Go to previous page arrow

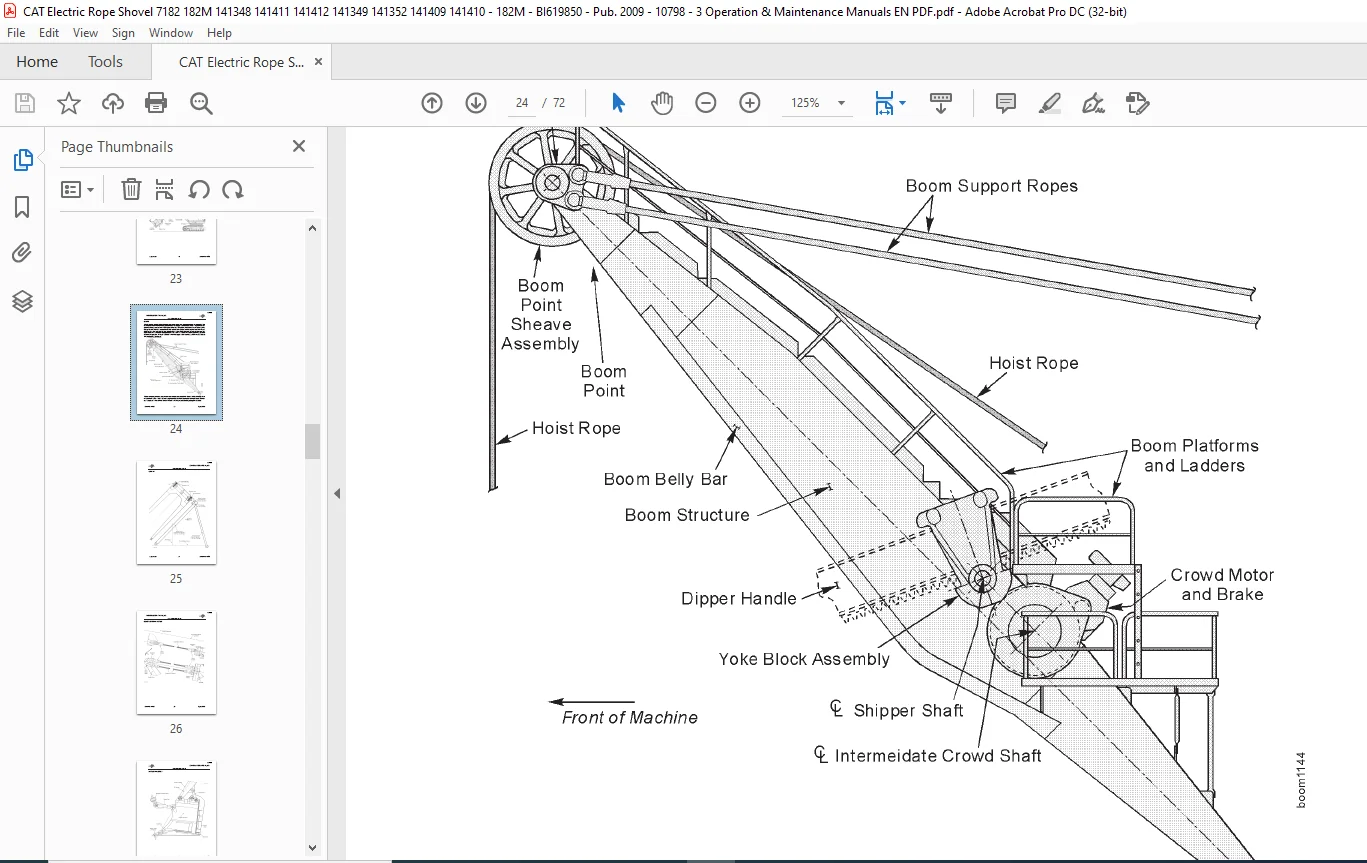432,103
